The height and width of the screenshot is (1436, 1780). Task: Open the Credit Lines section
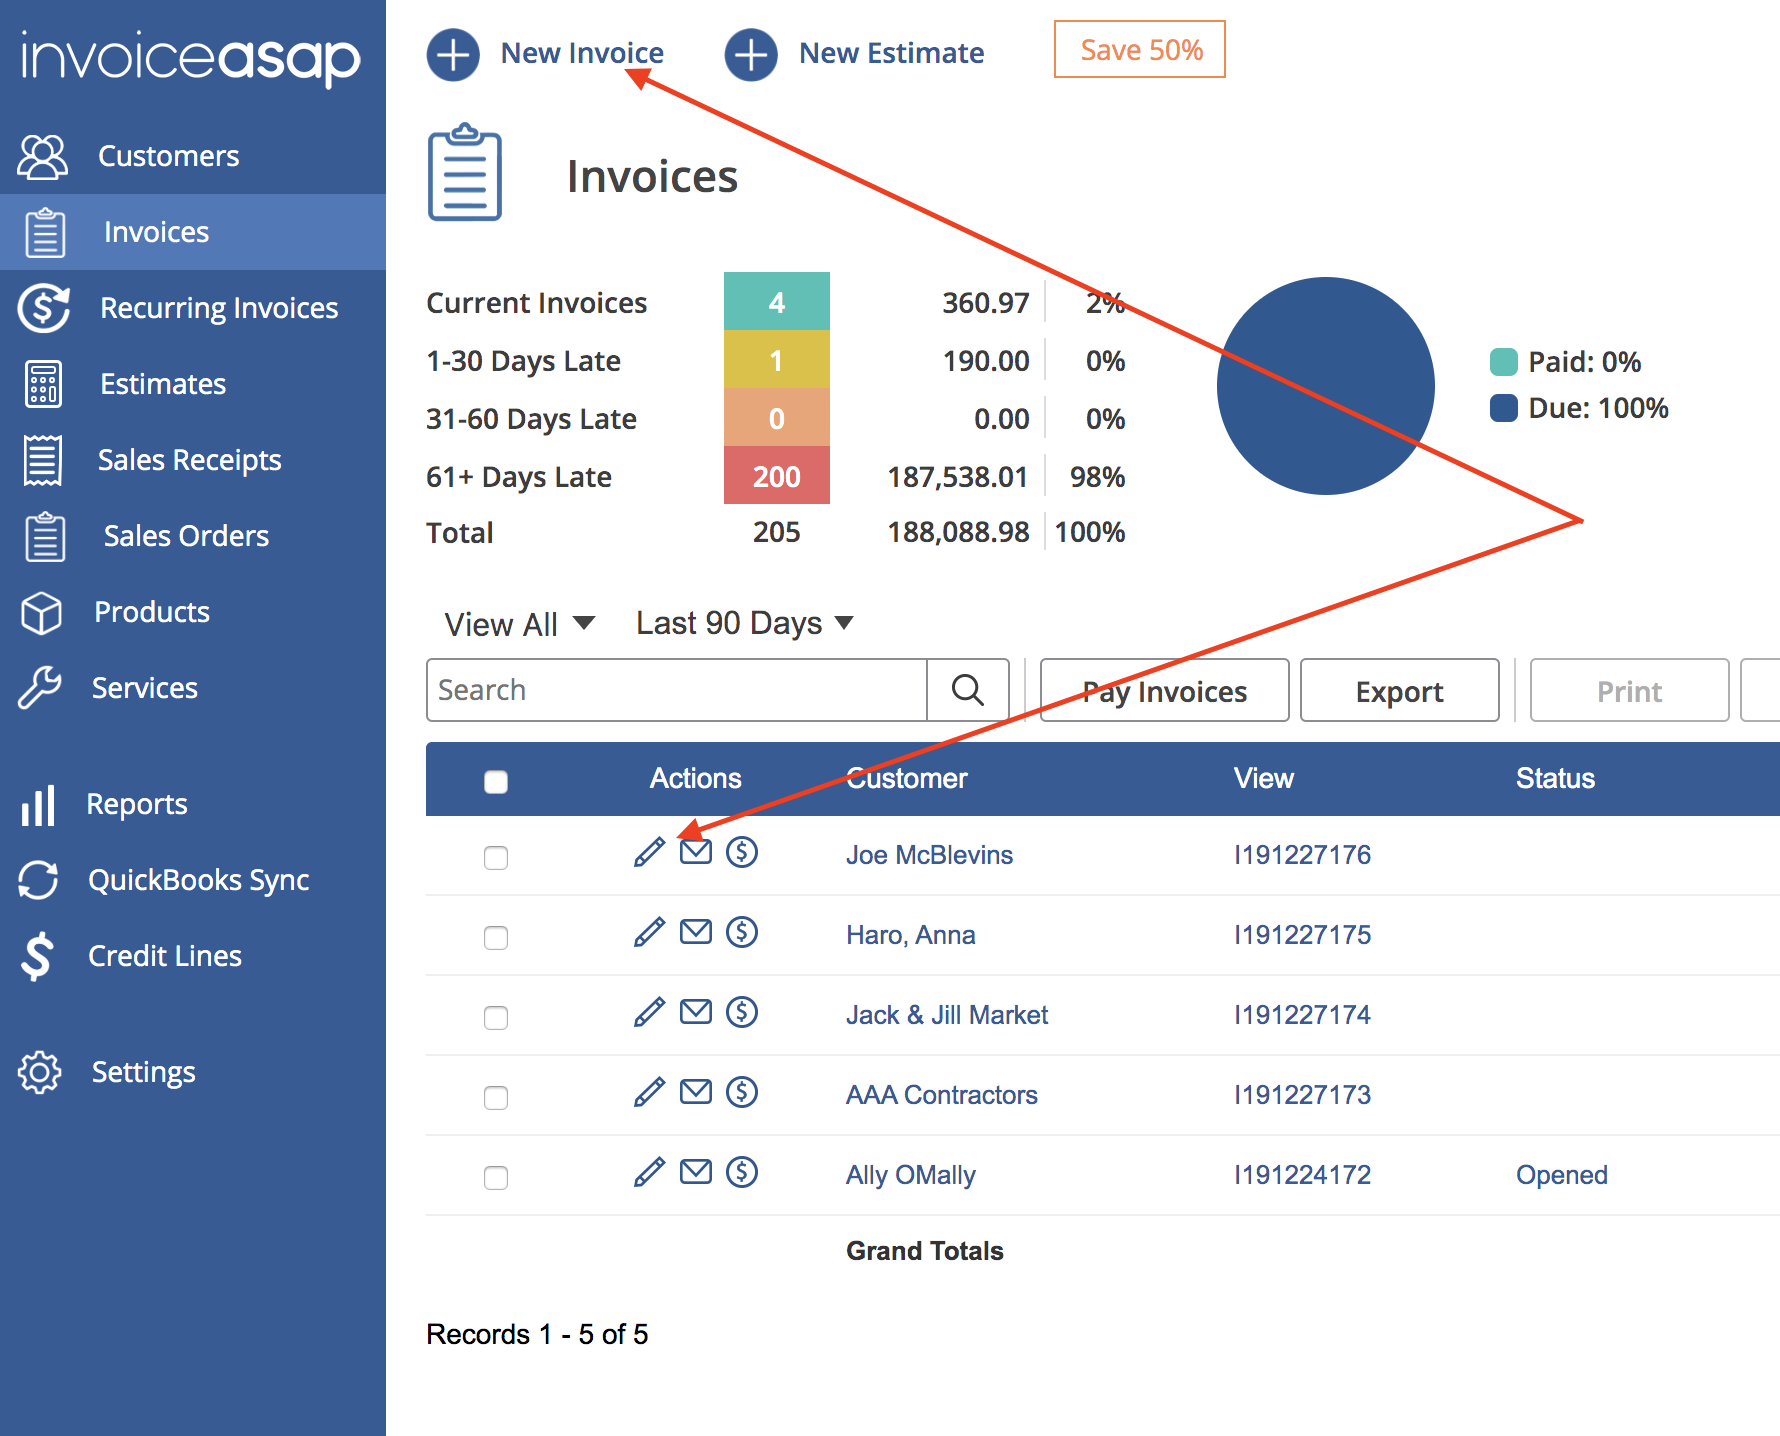click(x=164, y=955)
